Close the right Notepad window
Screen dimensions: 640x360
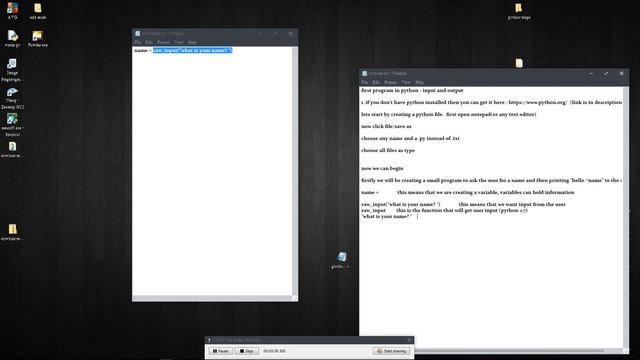point(621,73)
